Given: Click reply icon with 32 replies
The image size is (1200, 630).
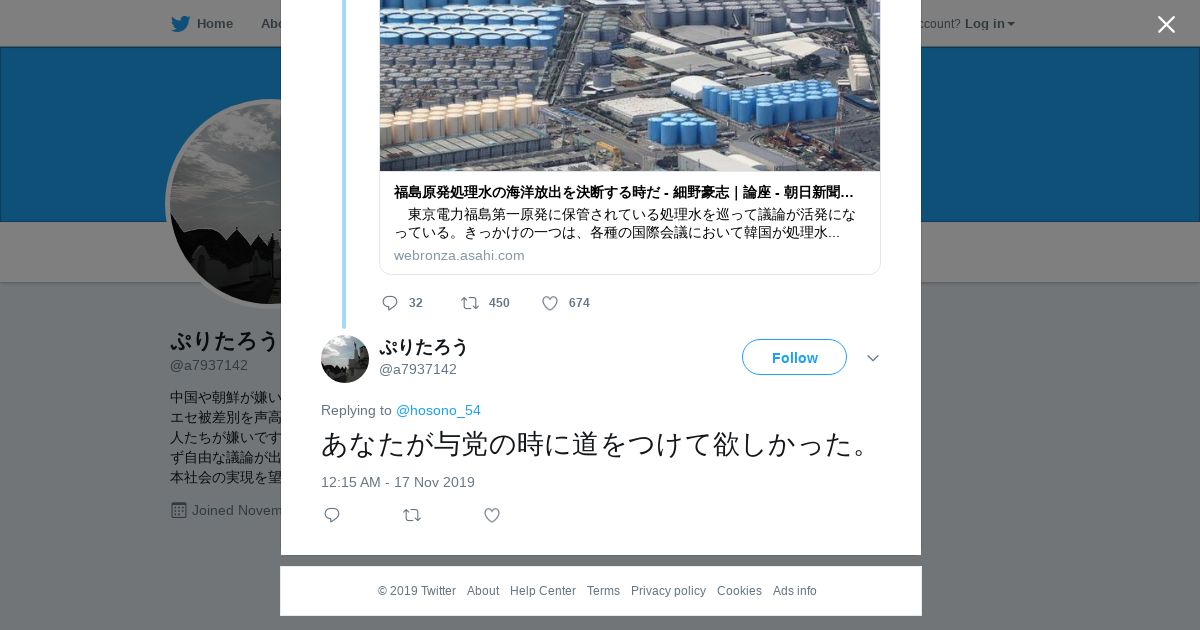Looking at the screenshot, I should click(390, 303).
